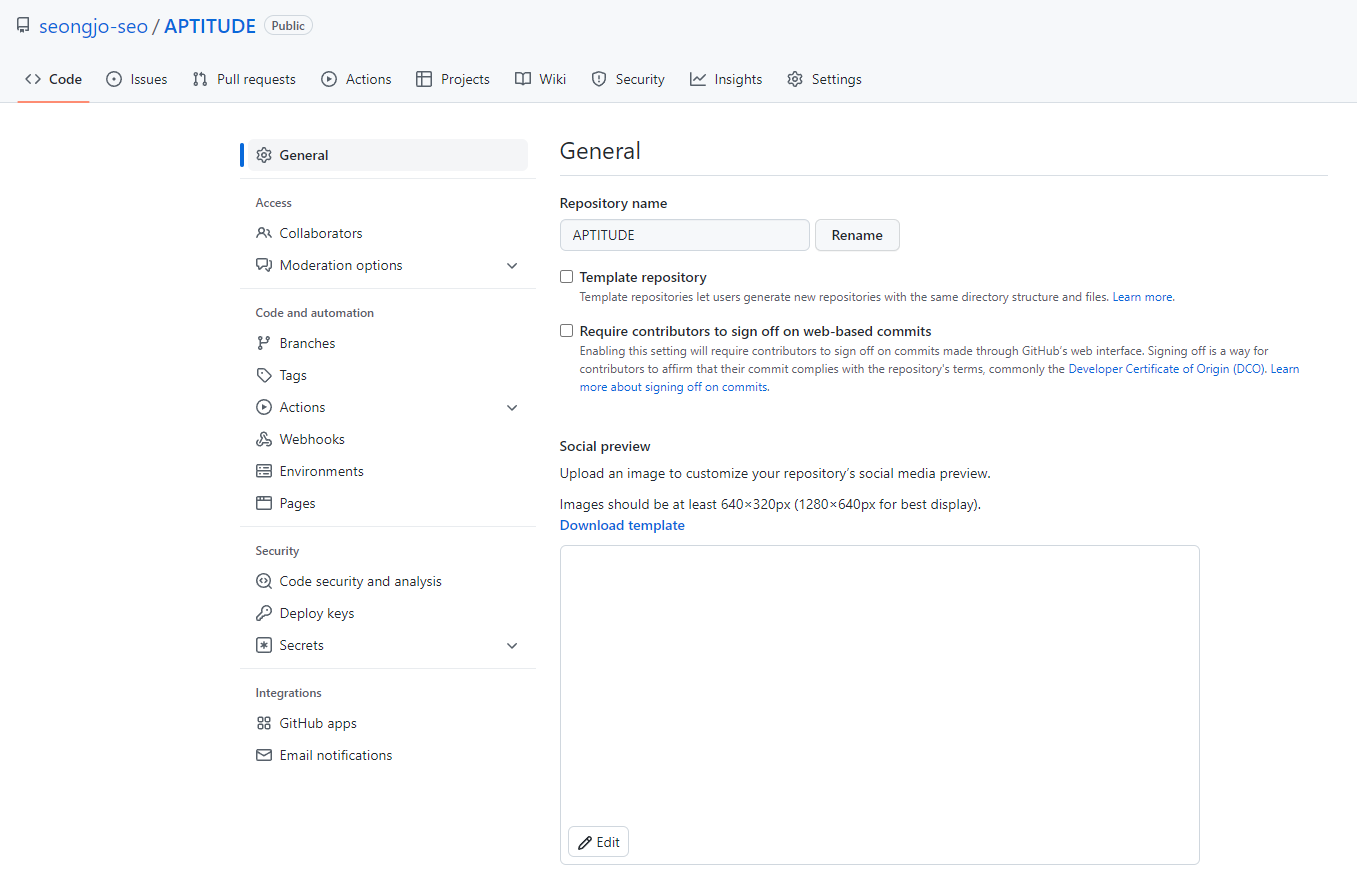The height and width of the screenshot is (869, 1357).
Task: Enable the Template repository checkbox
Action: pyautogui.click(x=567, y=277)
